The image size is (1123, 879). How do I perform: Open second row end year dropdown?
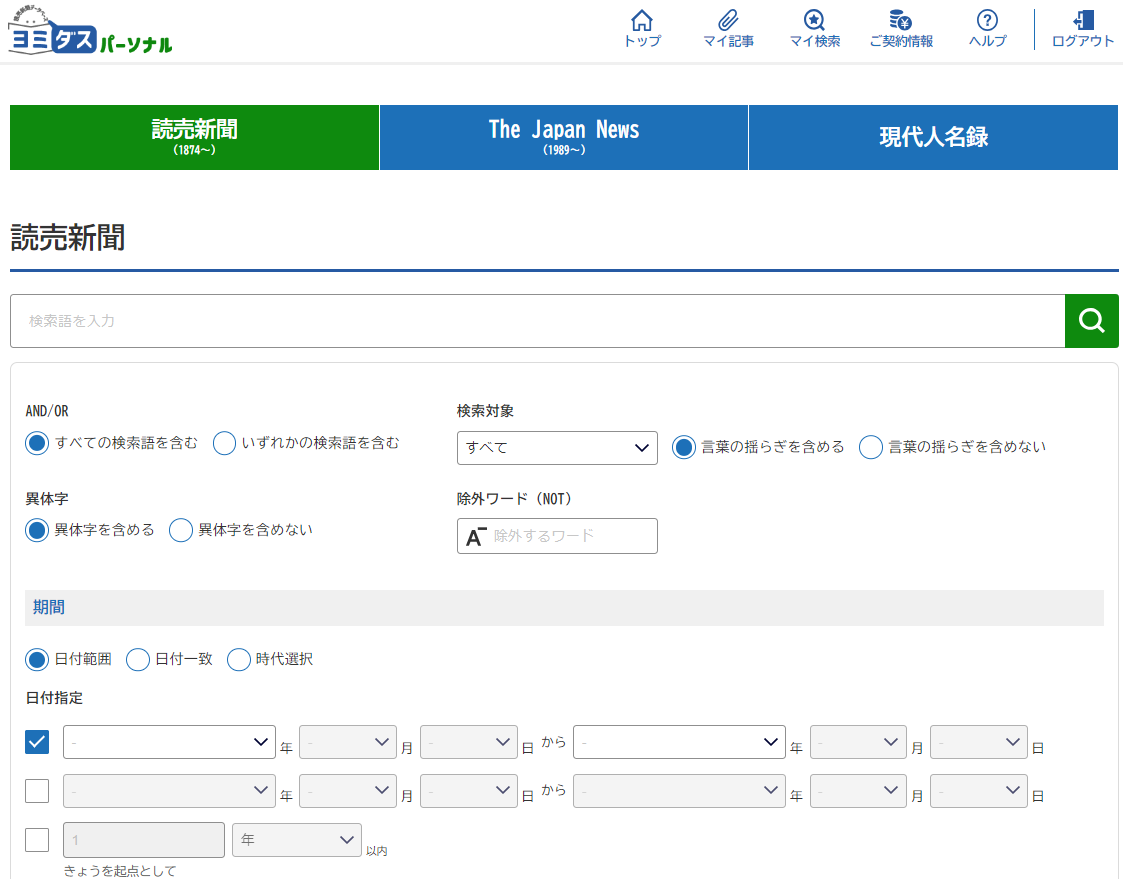(x=679, y=791)
